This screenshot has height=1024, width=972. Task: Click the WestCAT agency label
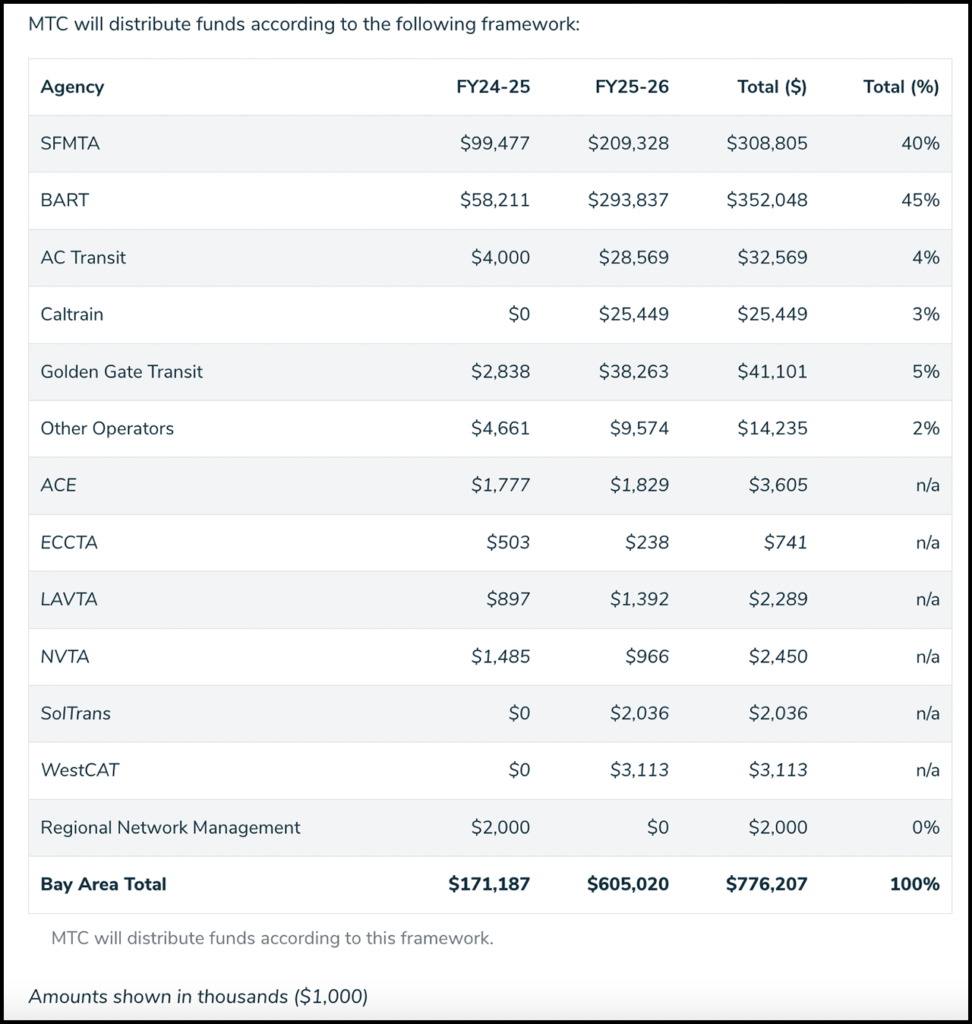pyautogui.click(x=79, y=770)
